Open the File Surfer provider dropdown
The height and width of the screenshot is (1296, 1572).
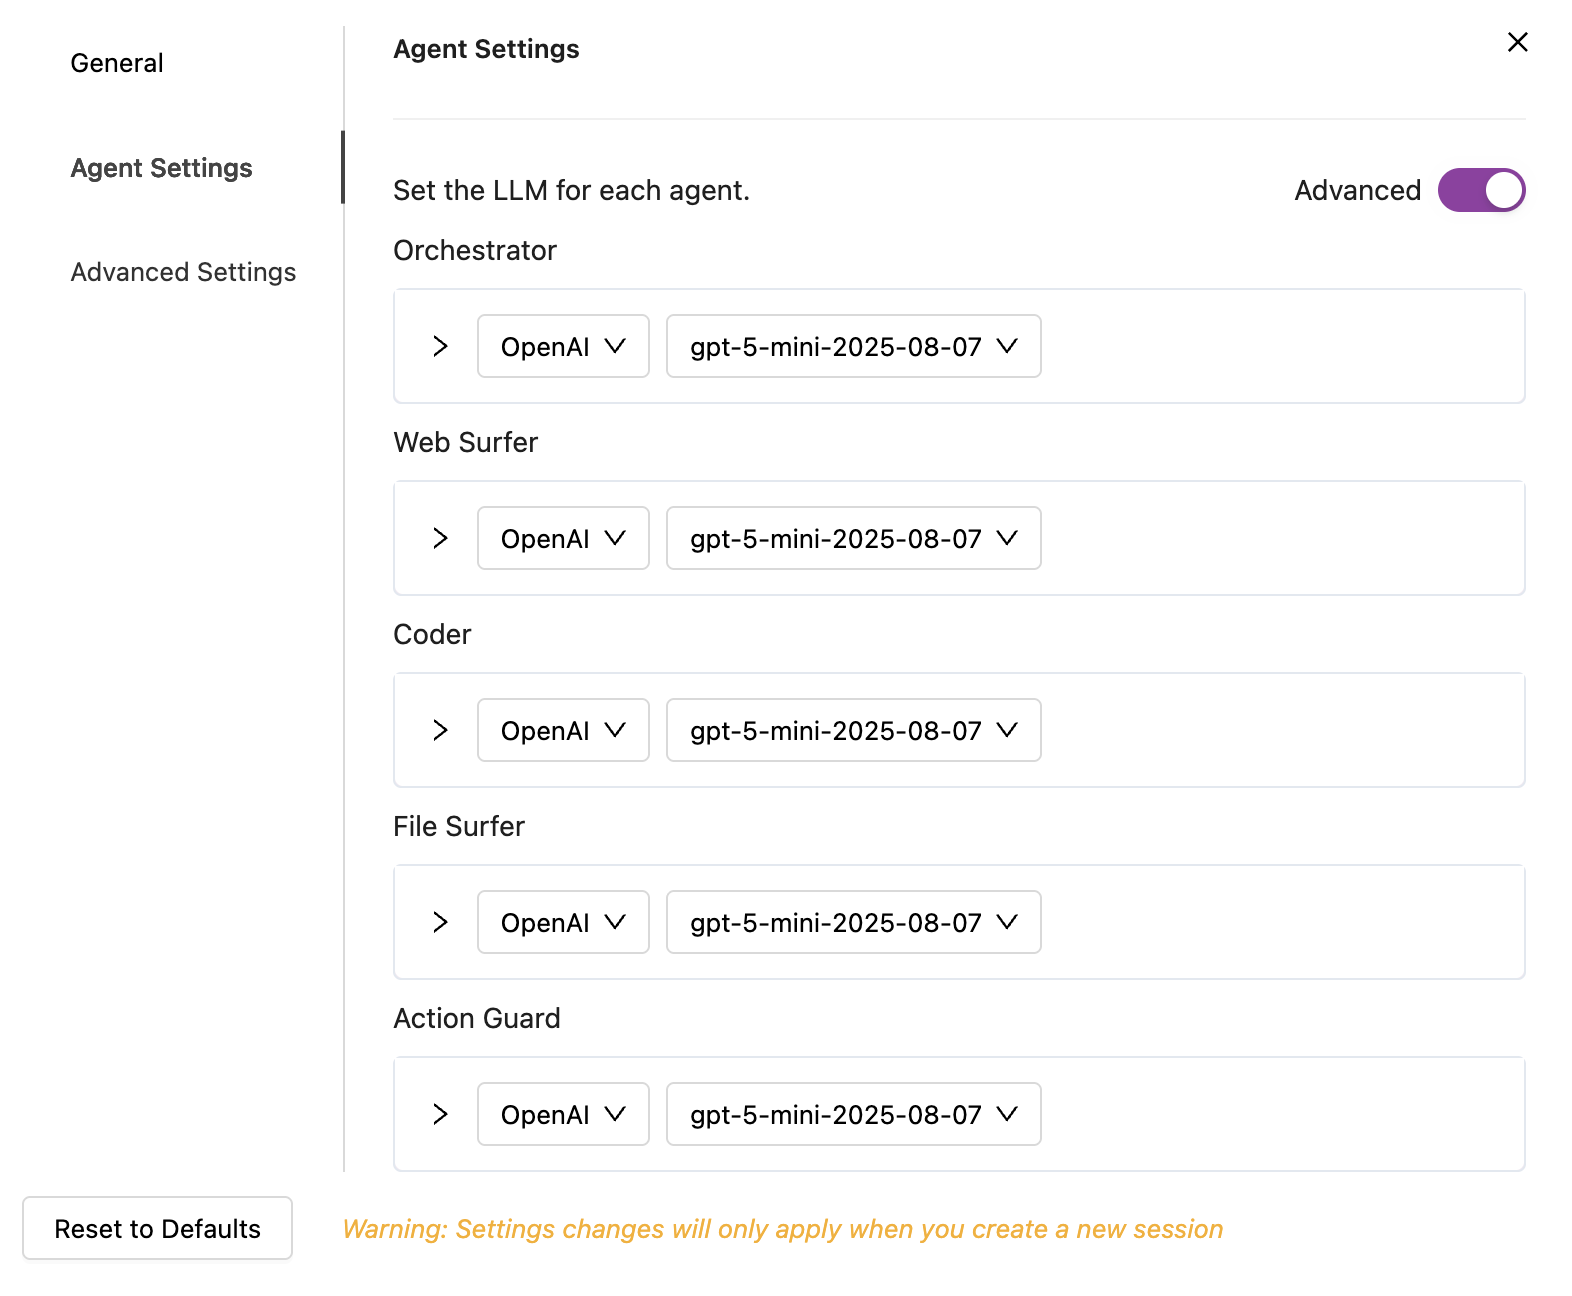click(x=563, y=922)
